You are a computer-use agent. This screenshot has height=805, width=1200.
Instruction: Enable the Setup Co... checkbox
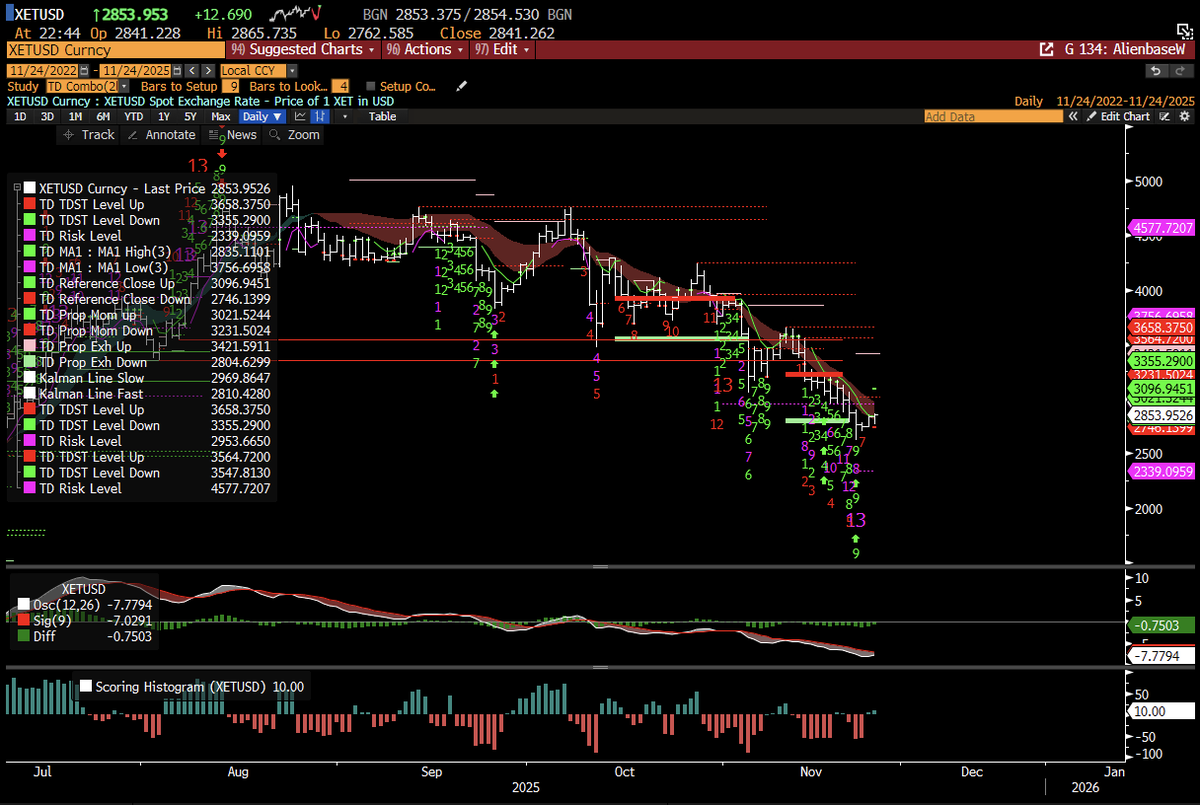pyautogui.click(x=371, y=87)
